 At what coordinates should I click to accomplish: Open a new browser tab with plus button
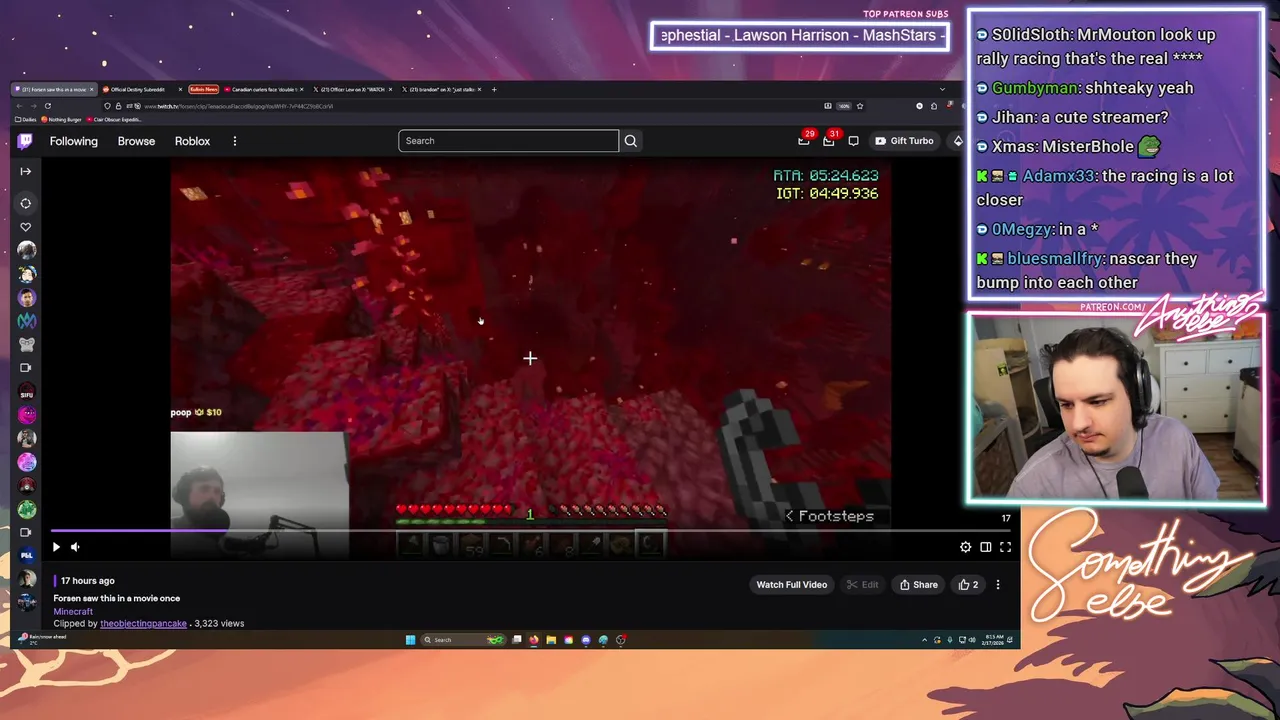494,89
